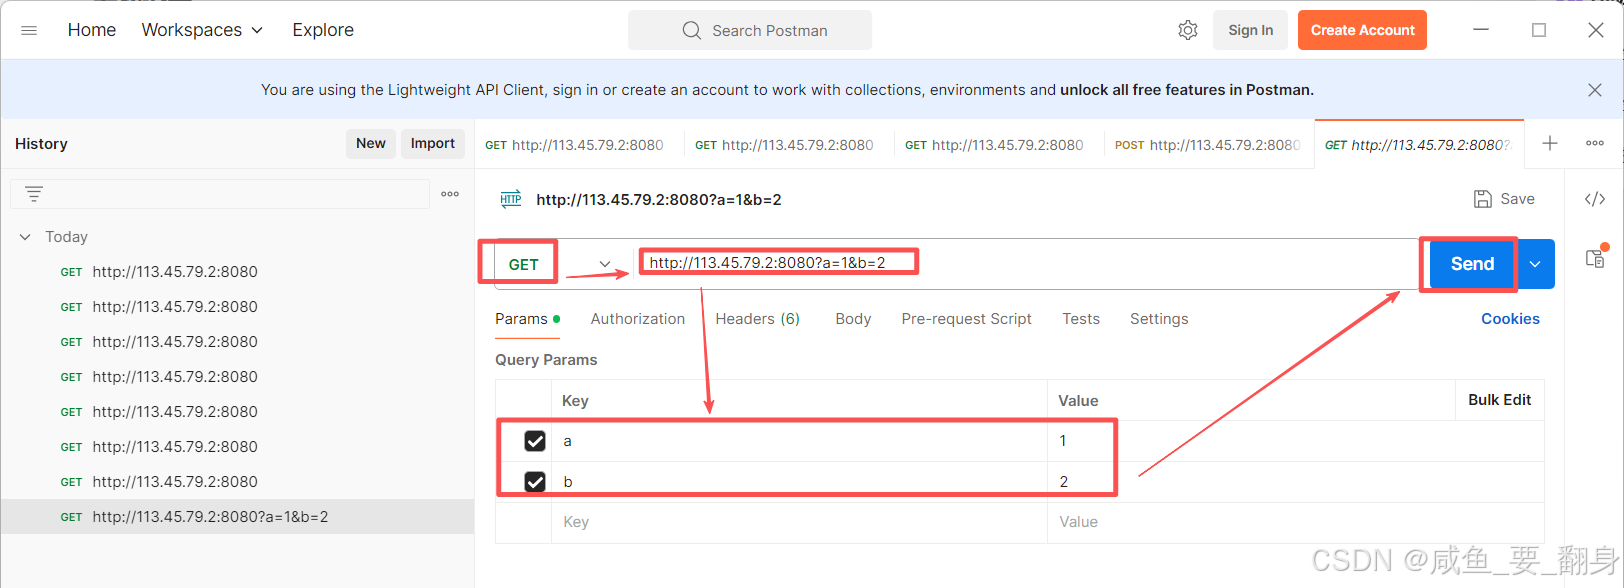Screen dimensions: 1624x588
Task: Uncheck the parameter a checkbox
Action: tap(535, 441)
